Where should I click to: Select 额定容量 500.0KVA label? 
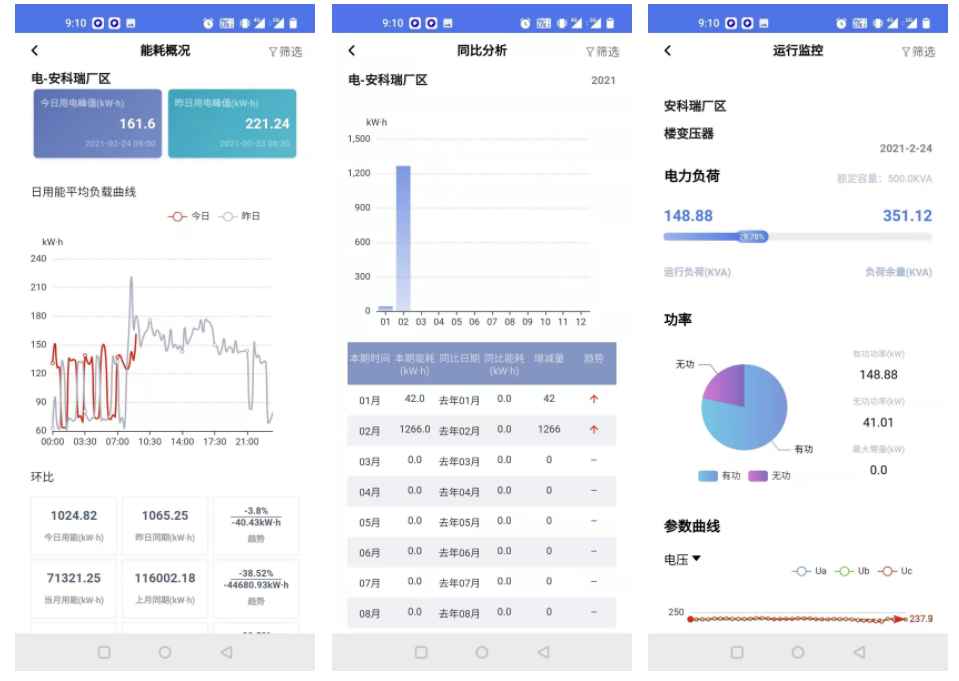[884, 179]
